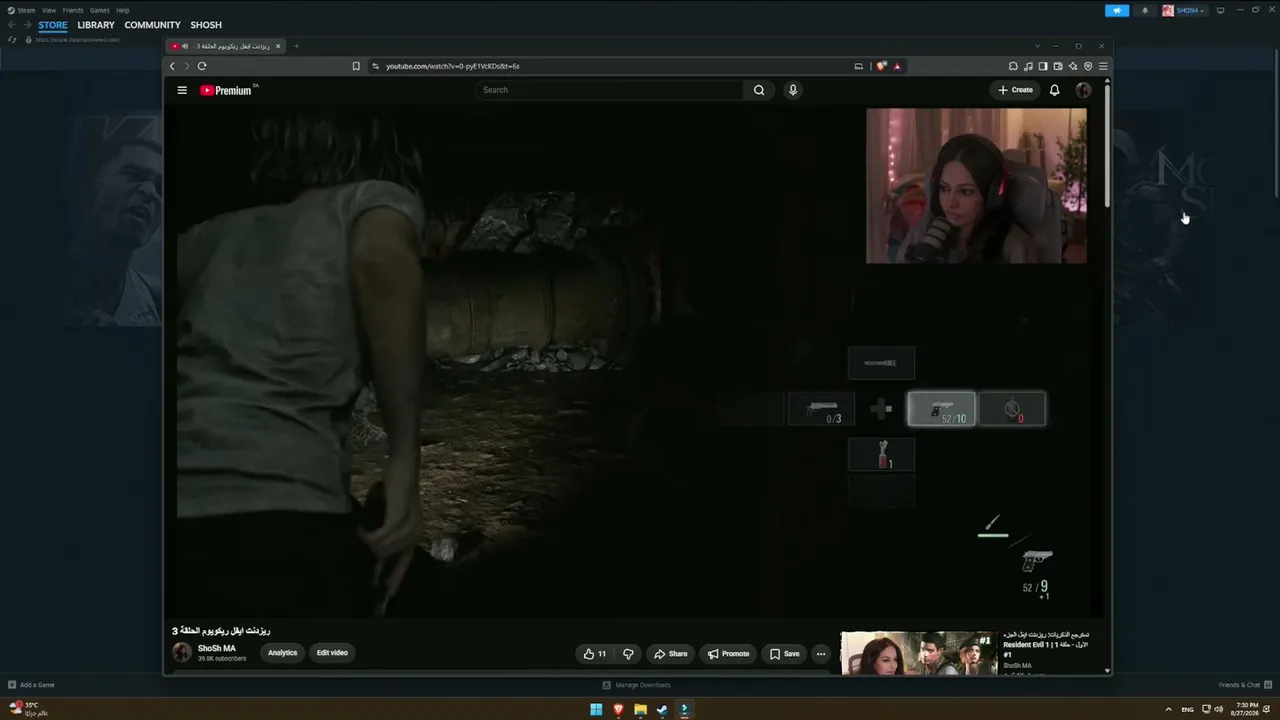Screen dimensions: 1280x720
Task: Open the YouTube guide hamburger menu
Action: (182, 90)
